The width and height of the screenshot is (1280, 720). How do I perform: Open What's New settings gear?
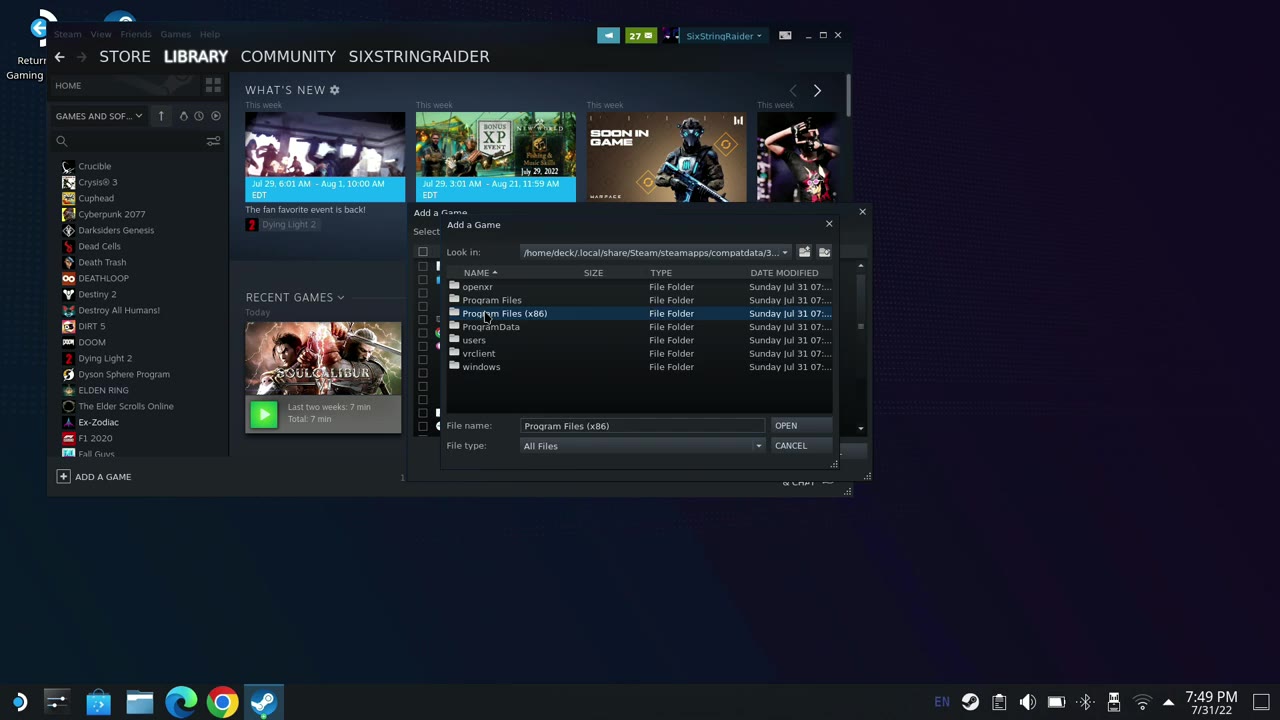point(334,90)
